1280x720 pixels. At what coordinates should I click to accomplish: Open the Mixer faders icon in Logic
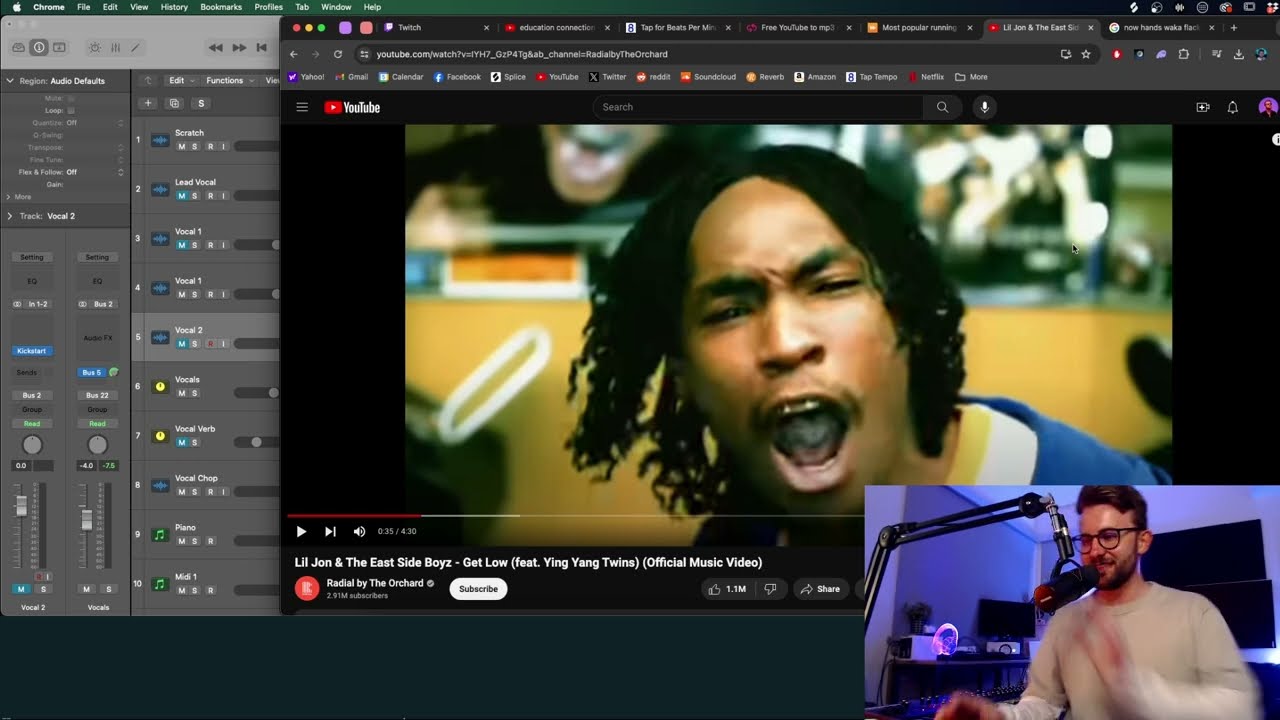(115, 47)
